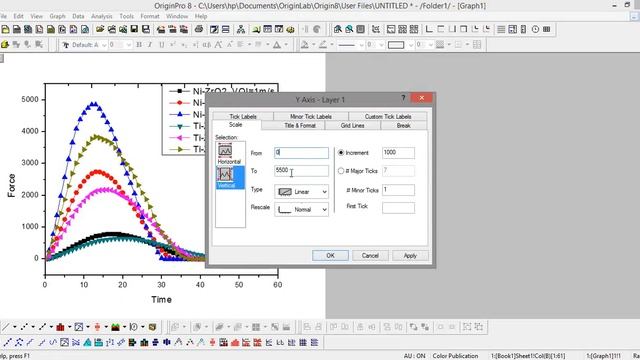Switch to the Custom Tick Labels tab
Screen dimensions: 640x360
pos(388,116)
